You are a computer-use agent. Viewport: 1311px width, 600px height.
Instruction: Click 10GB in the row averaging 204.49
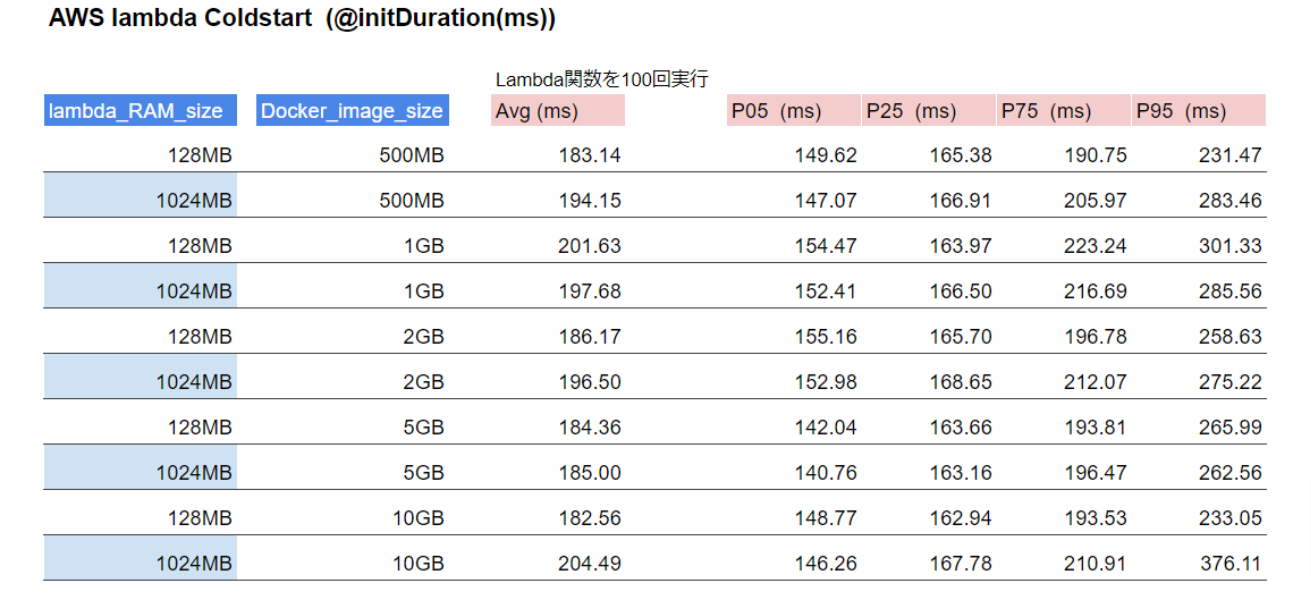(418, 564)
